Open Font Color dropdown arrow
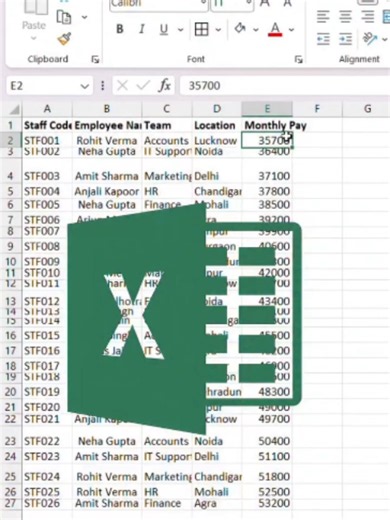The image size is (390, 520). [x=291, y=30]
